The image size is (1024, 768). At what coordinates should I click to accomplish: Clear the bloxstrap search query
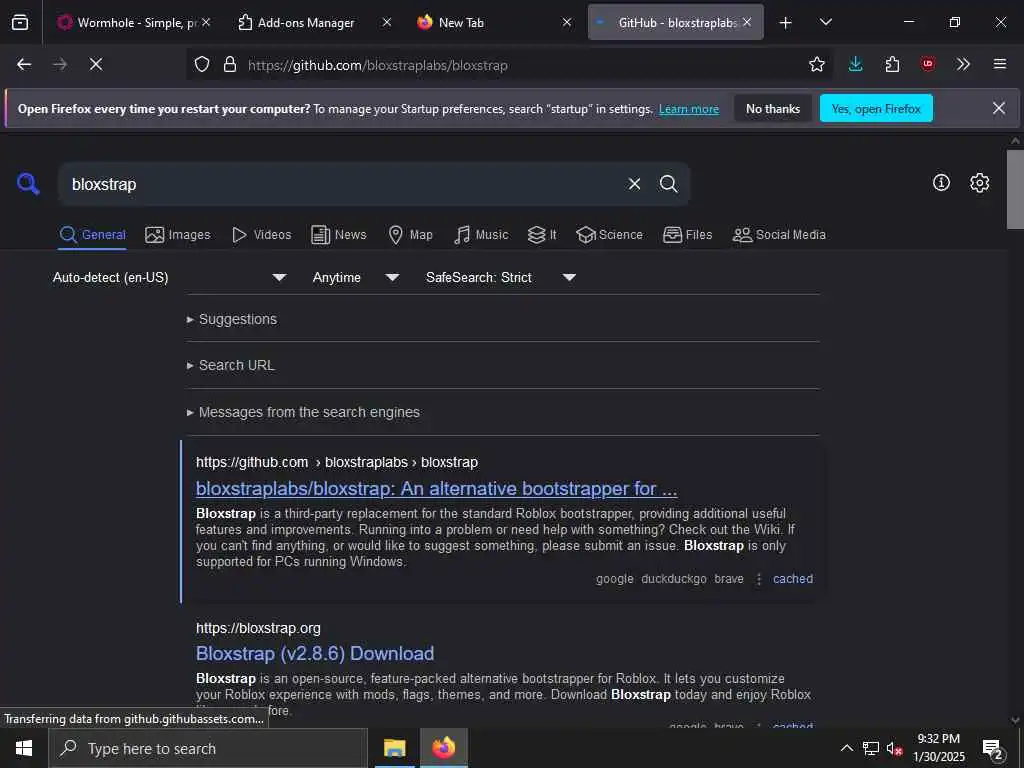click(634, 184)
